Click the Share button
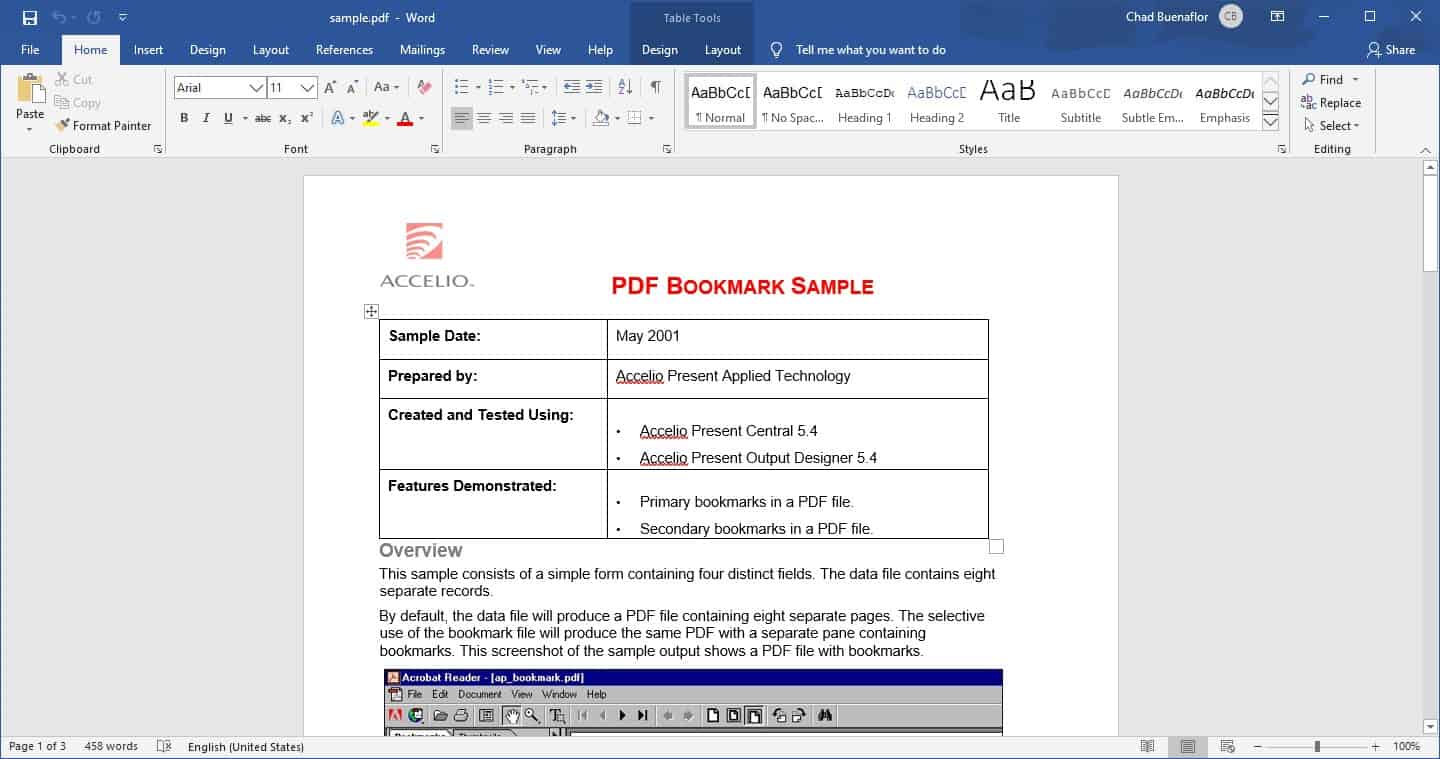Image resolution: width=1440 pixels, height=759 pixels. (1391, 49)
